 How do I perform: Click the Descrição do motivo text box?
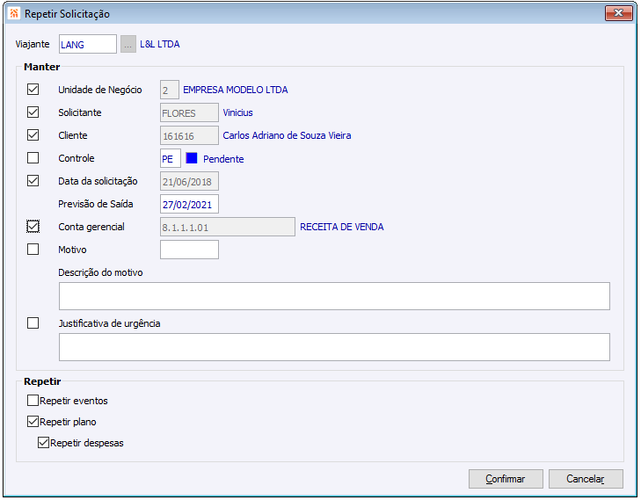[x=334, y=296]
